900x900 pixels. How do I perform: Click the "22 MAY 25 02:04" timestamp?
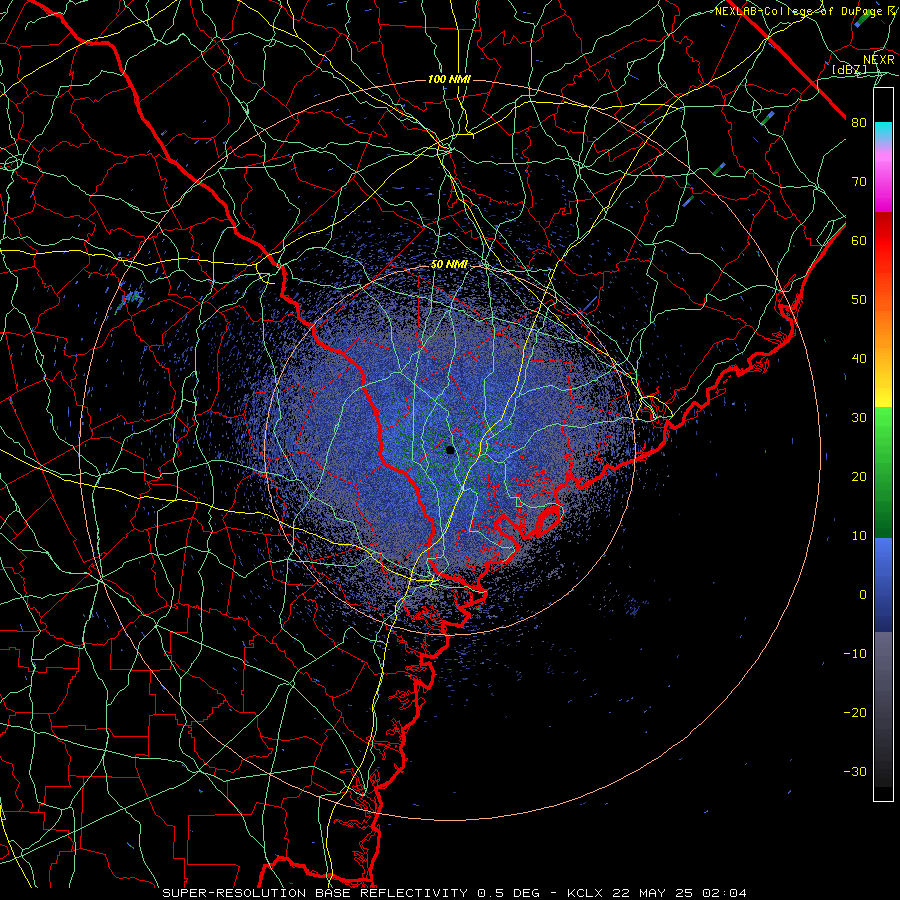coord(680,893)
